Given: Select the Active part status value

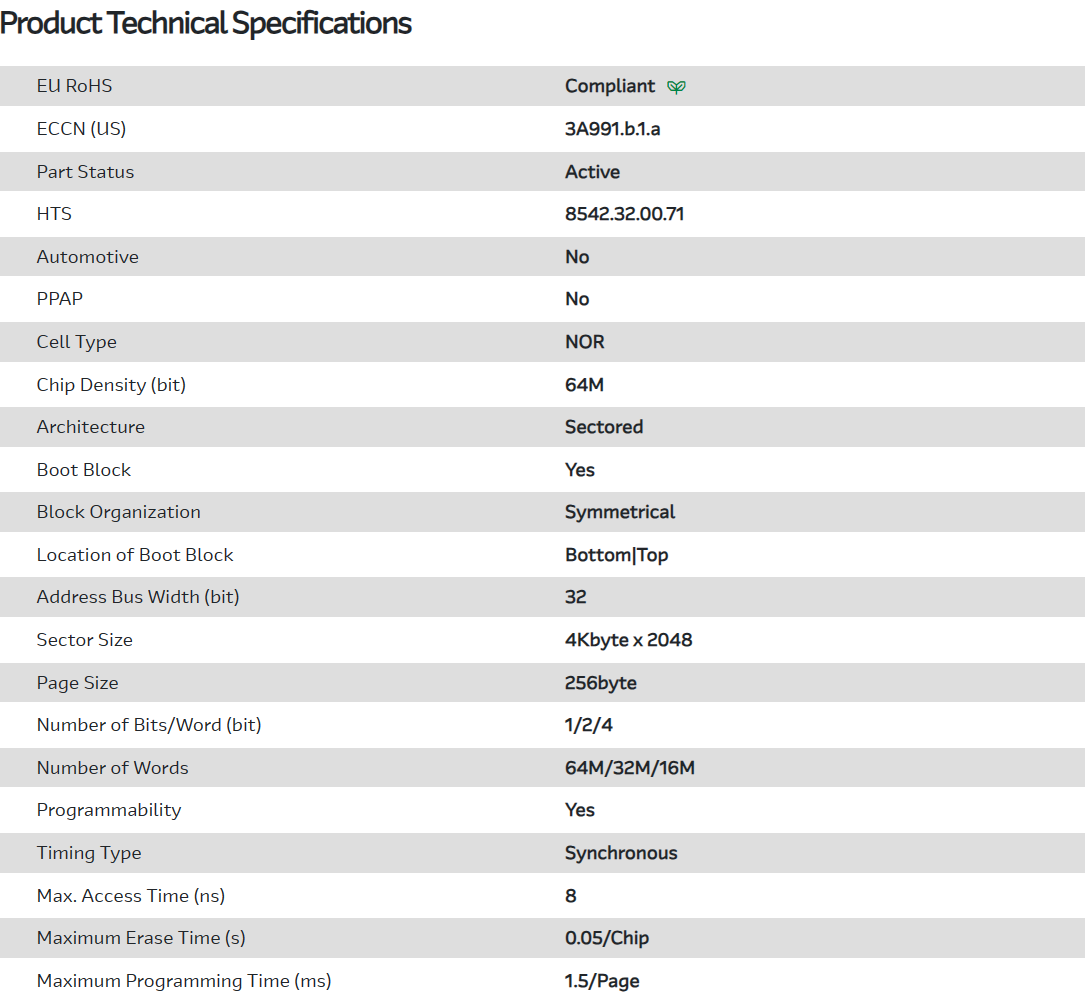Looking at the screenshot, I should [x=592, y=172].
